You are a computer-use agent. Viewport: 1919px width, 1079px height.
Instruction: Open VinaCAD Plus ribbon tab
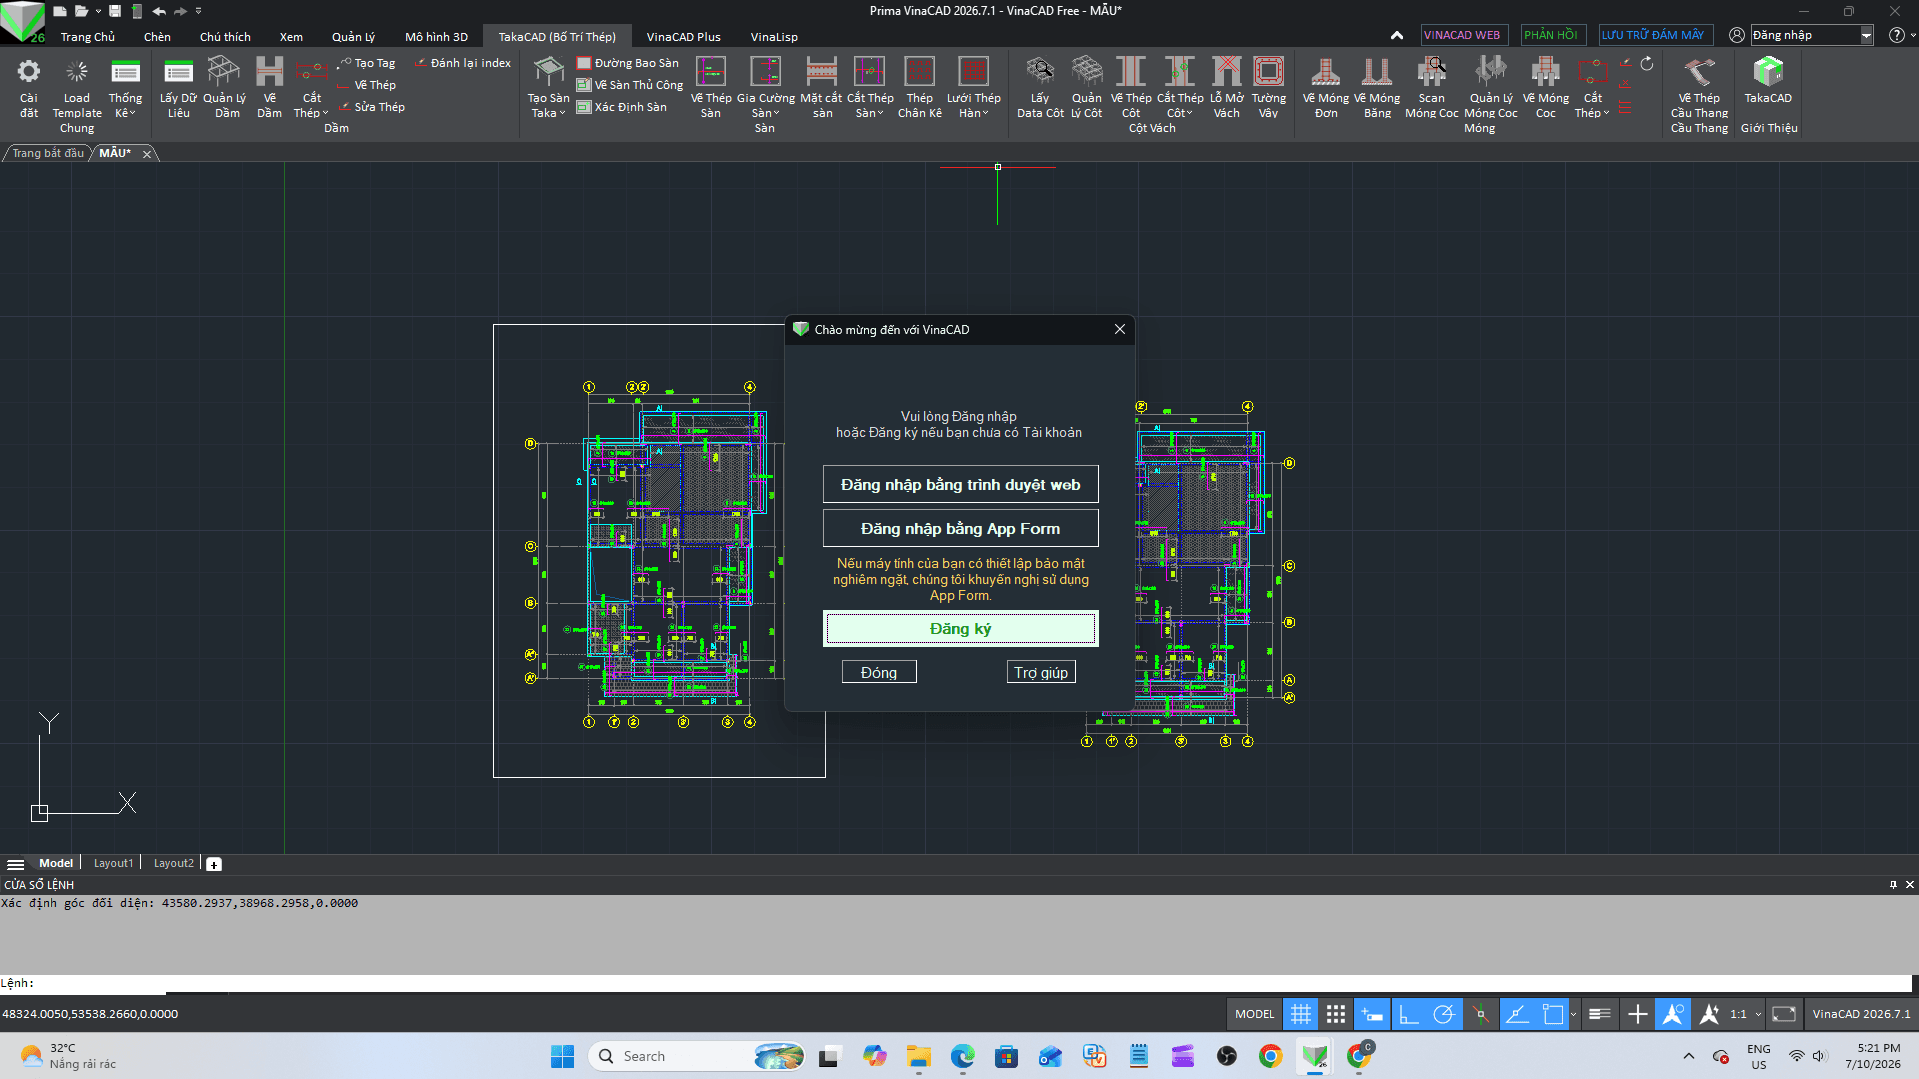tap(683, 37)
